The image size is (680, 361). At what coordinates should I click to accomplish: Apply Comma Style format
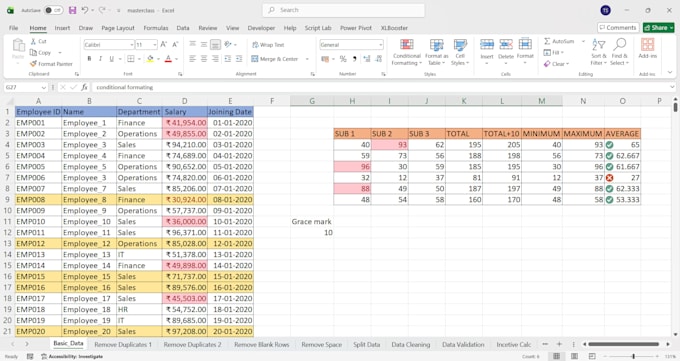coord(354,59)
